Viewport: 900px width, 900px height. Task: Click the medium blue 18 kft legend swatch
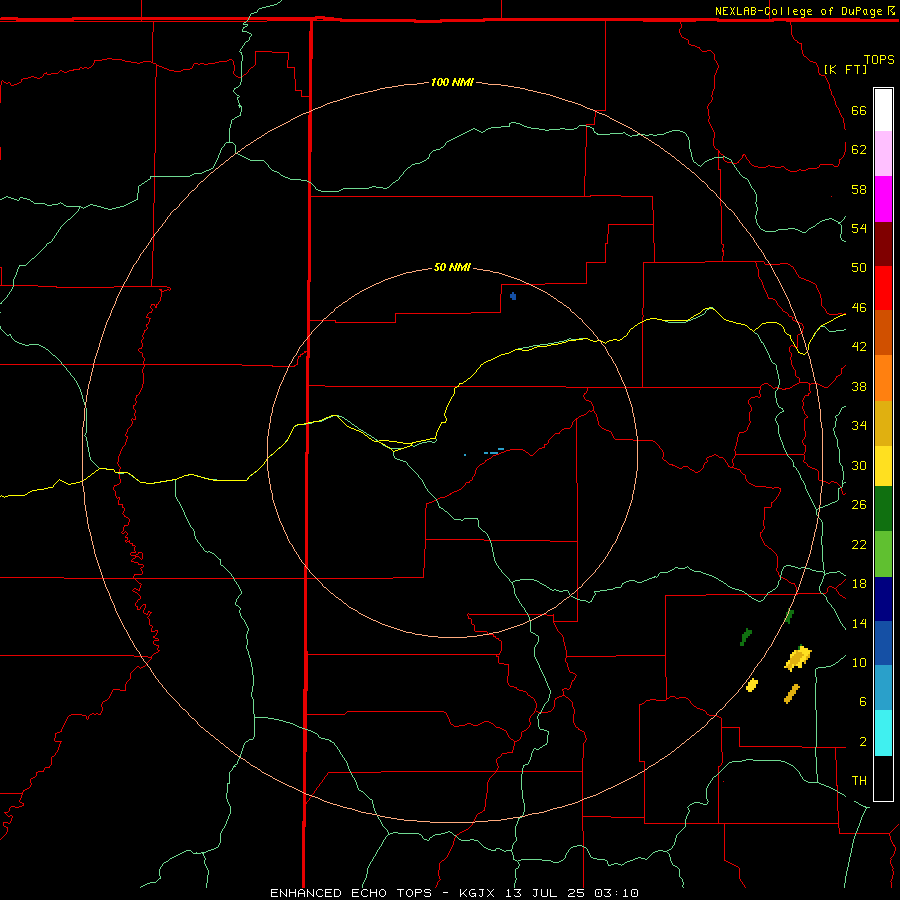tap(883, 643)
